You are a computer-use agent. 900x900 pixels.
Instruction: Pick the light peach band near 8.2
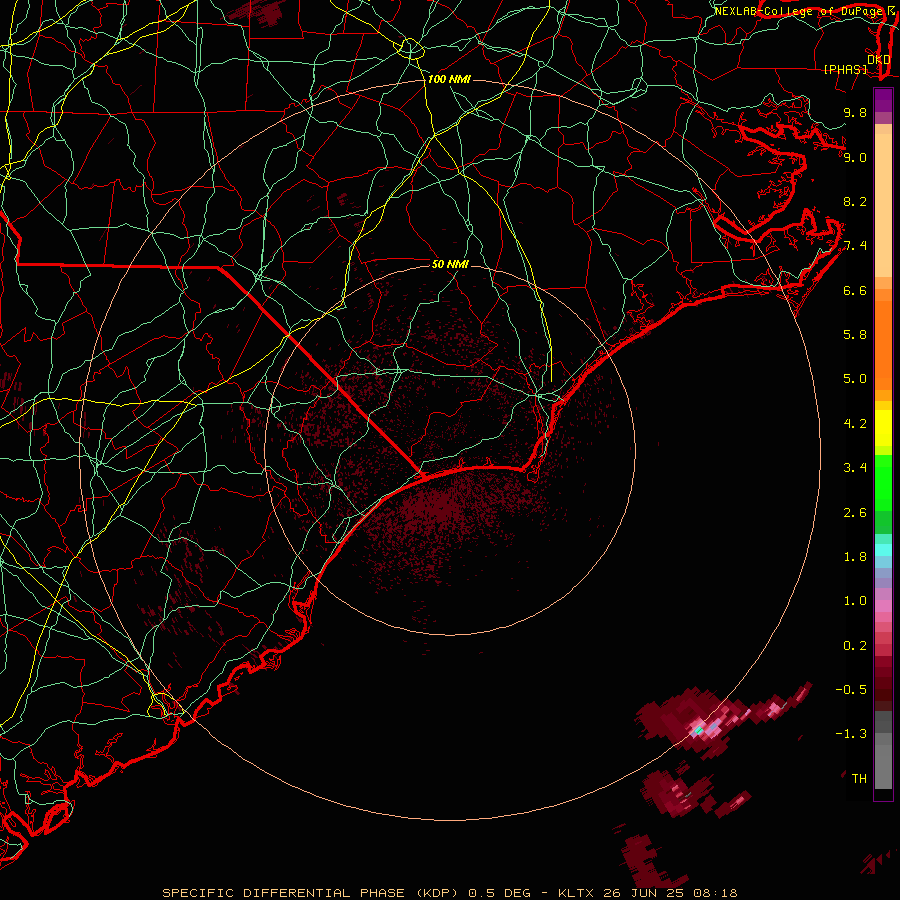[883, 205]
